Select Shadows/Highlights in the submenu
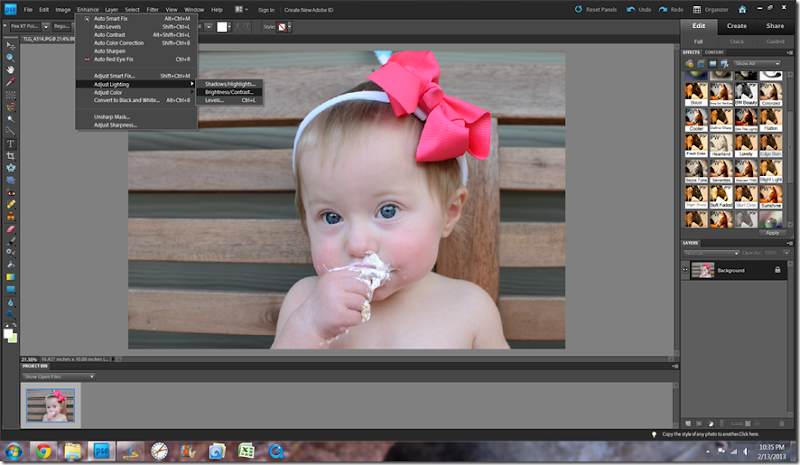The image size is (800, 465). [x=230, y=83]
